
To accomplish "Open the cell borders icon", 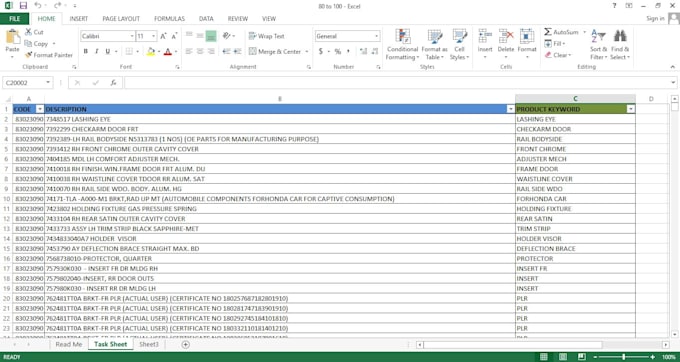I will [129, 51].
